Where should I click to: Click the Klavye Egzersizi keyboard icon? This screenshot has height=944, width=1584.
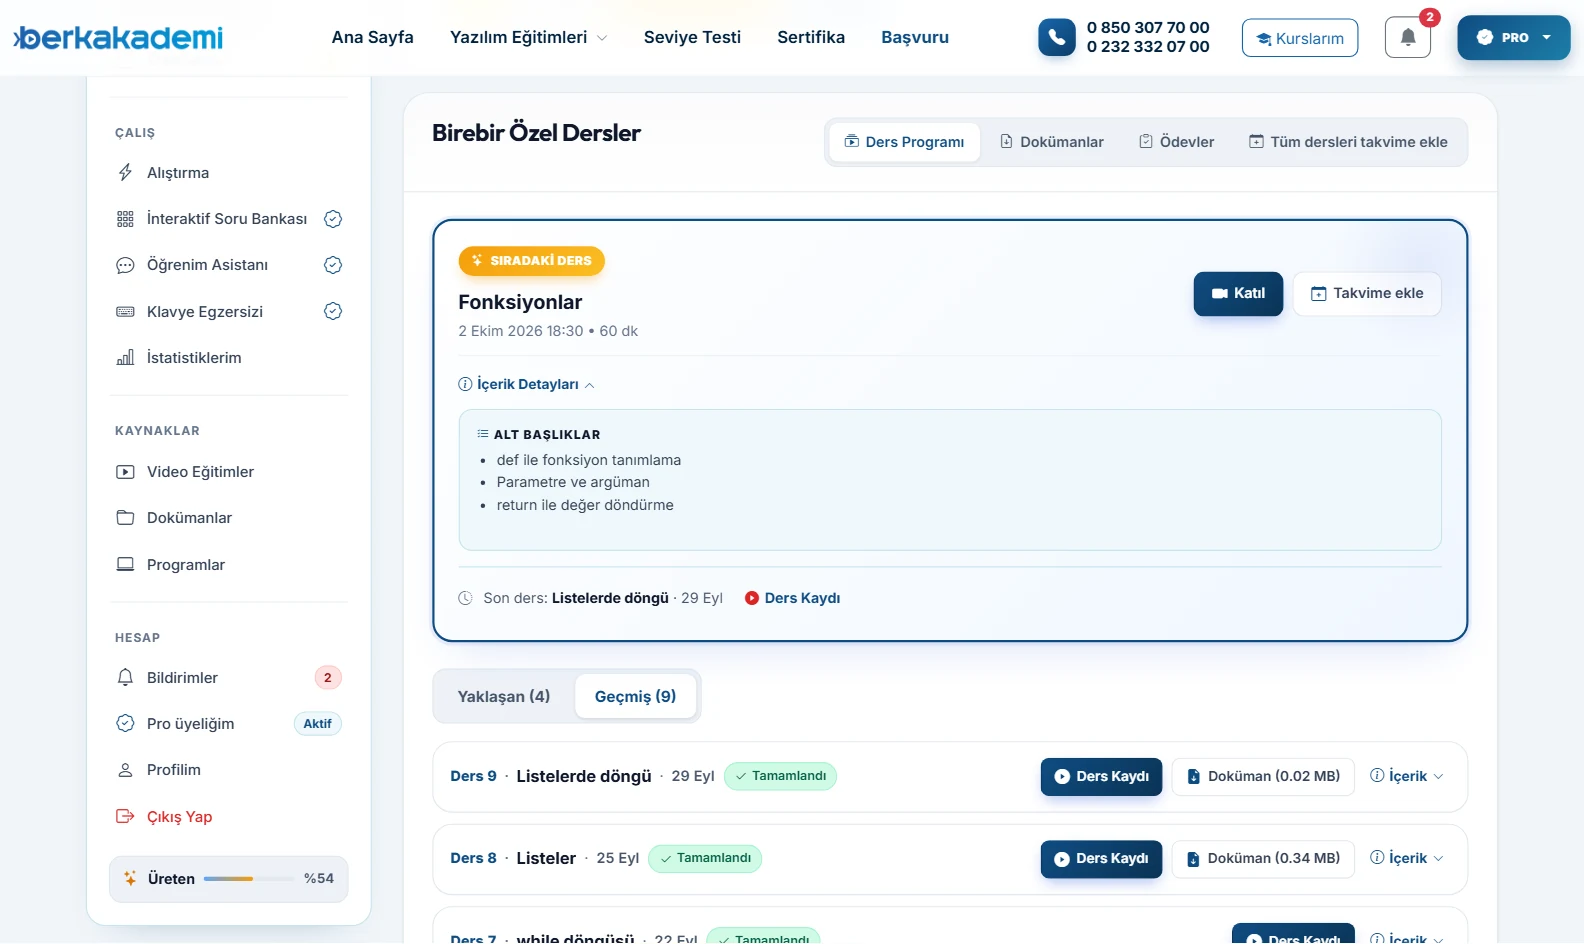tap(125, 312)
